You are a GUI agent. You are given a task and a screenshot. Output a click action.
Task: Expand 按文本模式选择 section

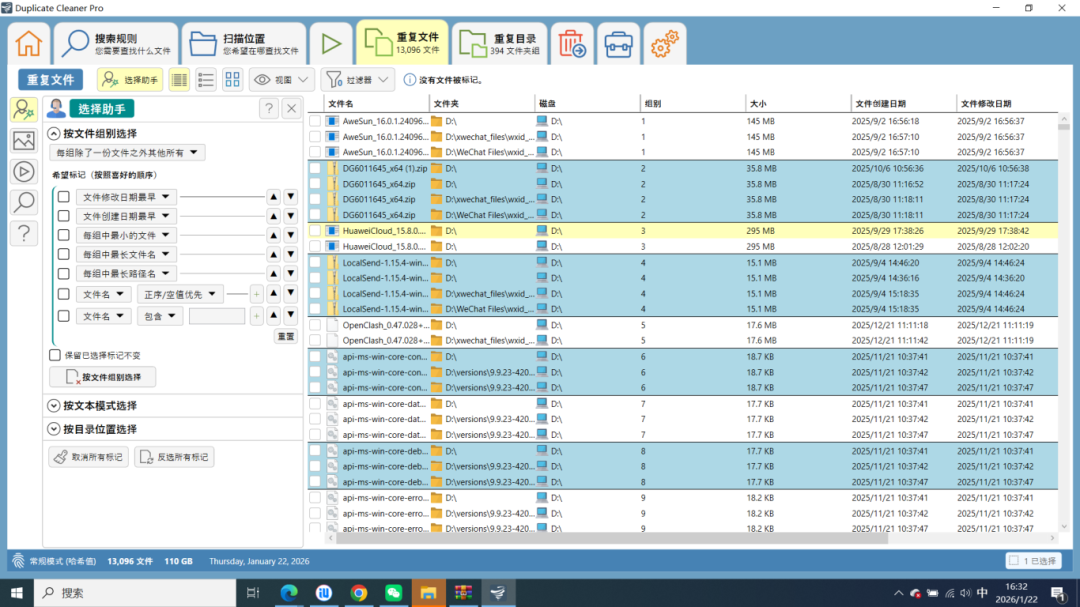click(x=54, y=406)
